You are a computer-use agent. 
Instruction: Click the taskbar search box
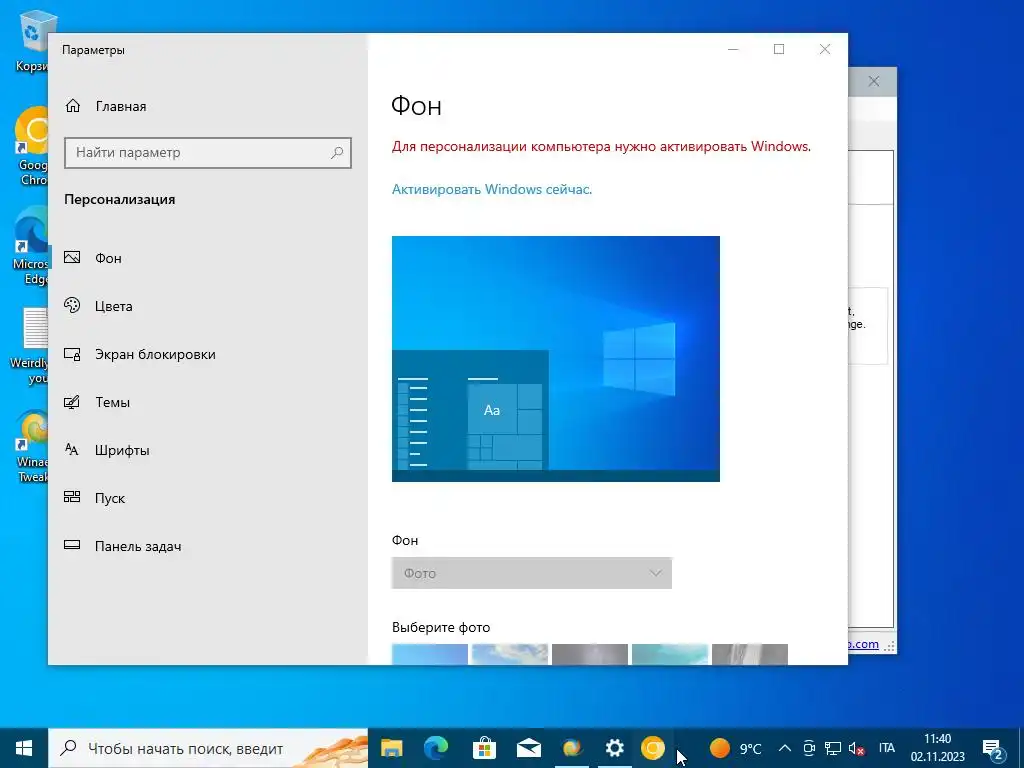coord(208,748)
